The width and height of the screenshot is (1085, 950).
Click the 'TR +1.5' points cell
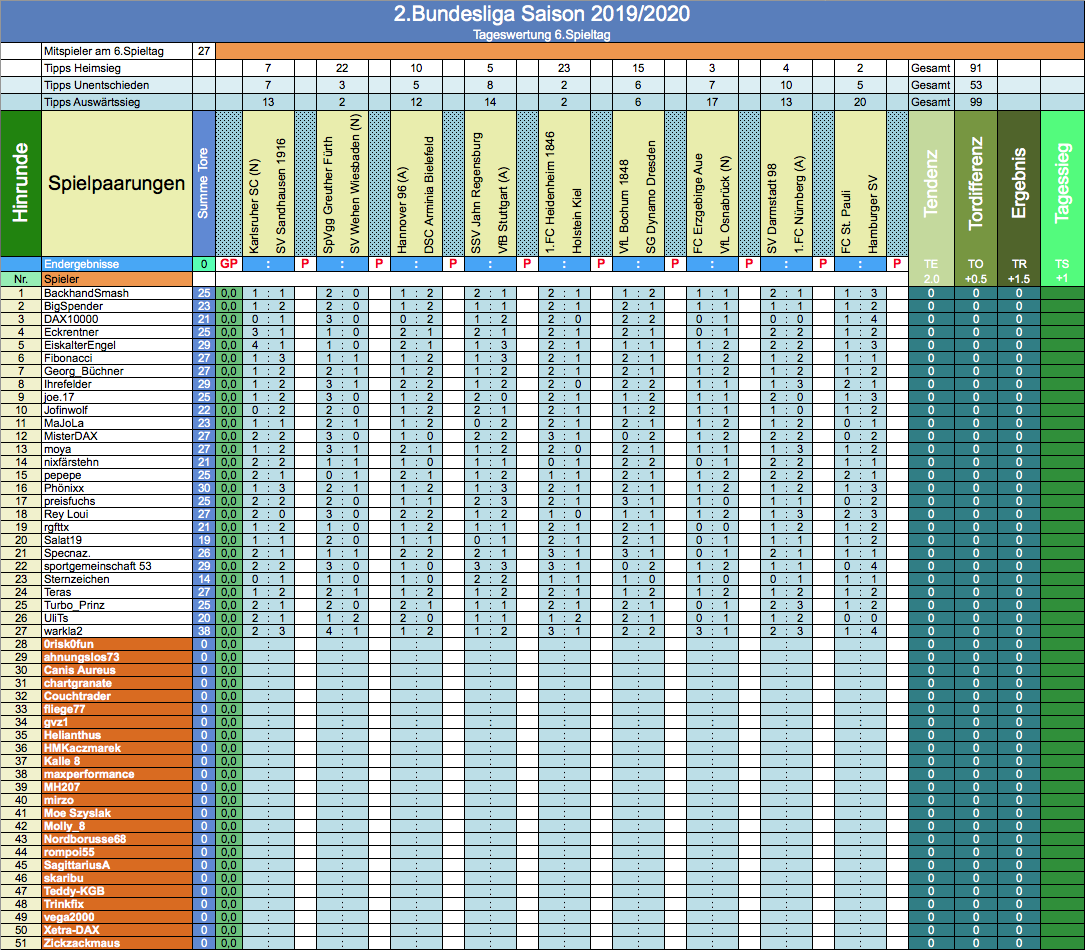click(x=1019, y=271)
